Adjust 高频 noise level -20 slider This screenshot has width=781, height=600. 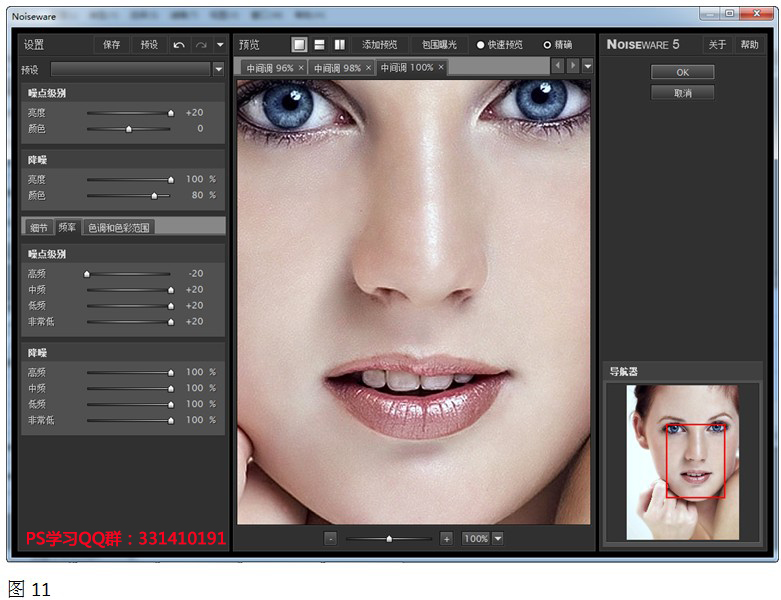click(87, 274)
